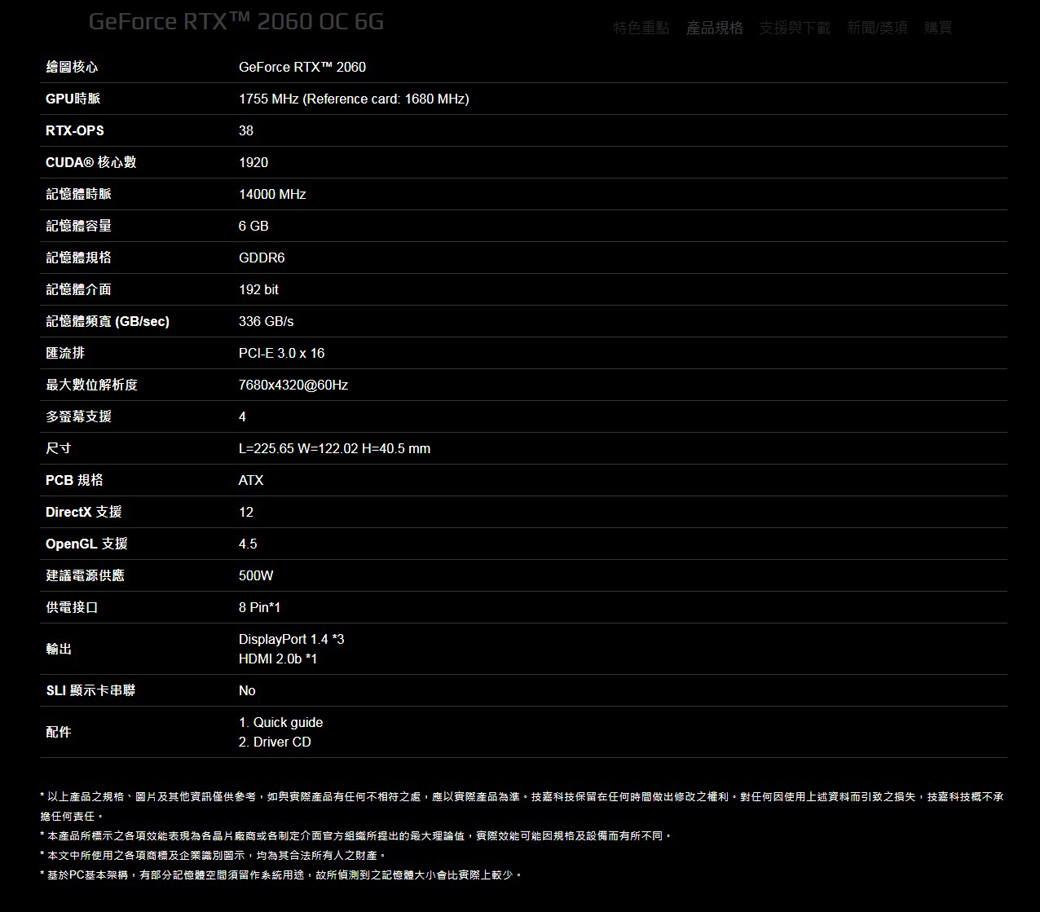The width and height of the screenshot is (1040, 912).
Task: Open the 特色重點 tab
Action: tap(641, 28)
